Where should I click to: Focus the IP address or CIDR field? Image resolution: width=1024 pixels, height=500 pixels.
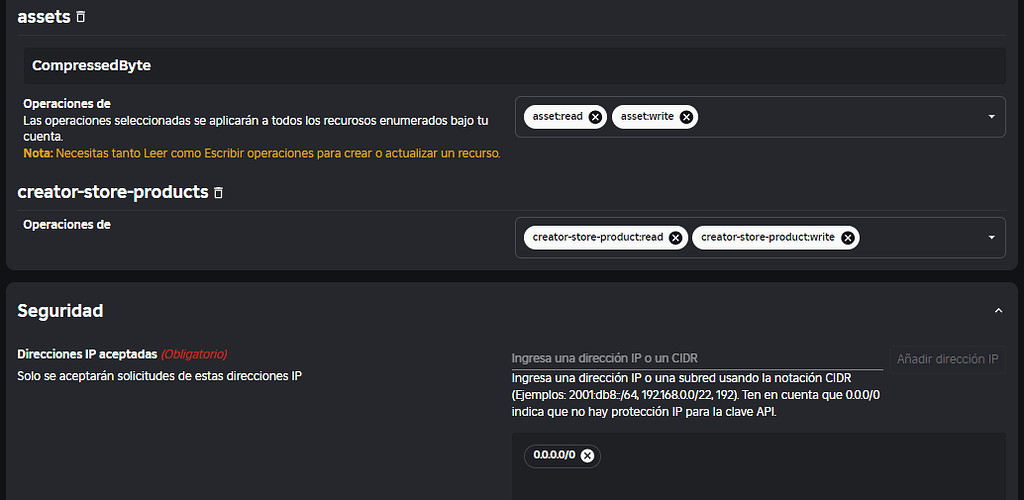[x=696, y=358]
